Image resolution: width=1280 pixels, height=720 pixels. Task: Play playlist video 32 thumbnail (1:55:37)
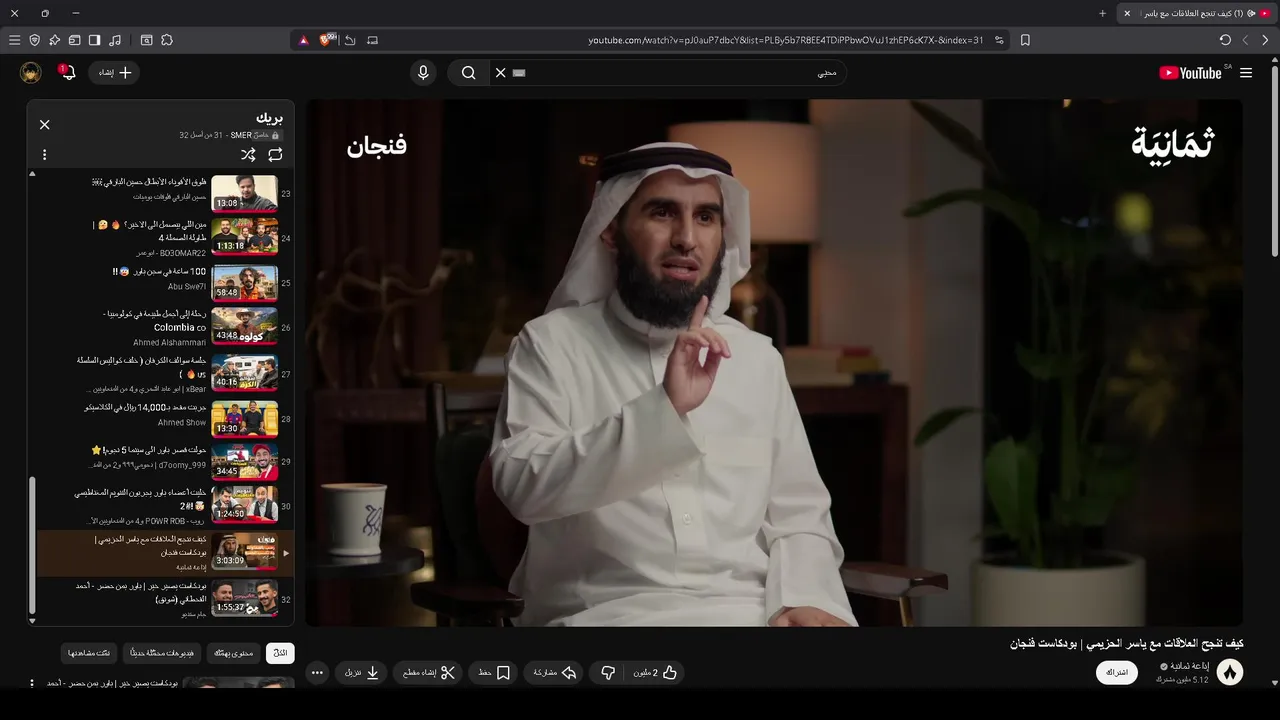[x=244, y=598]
